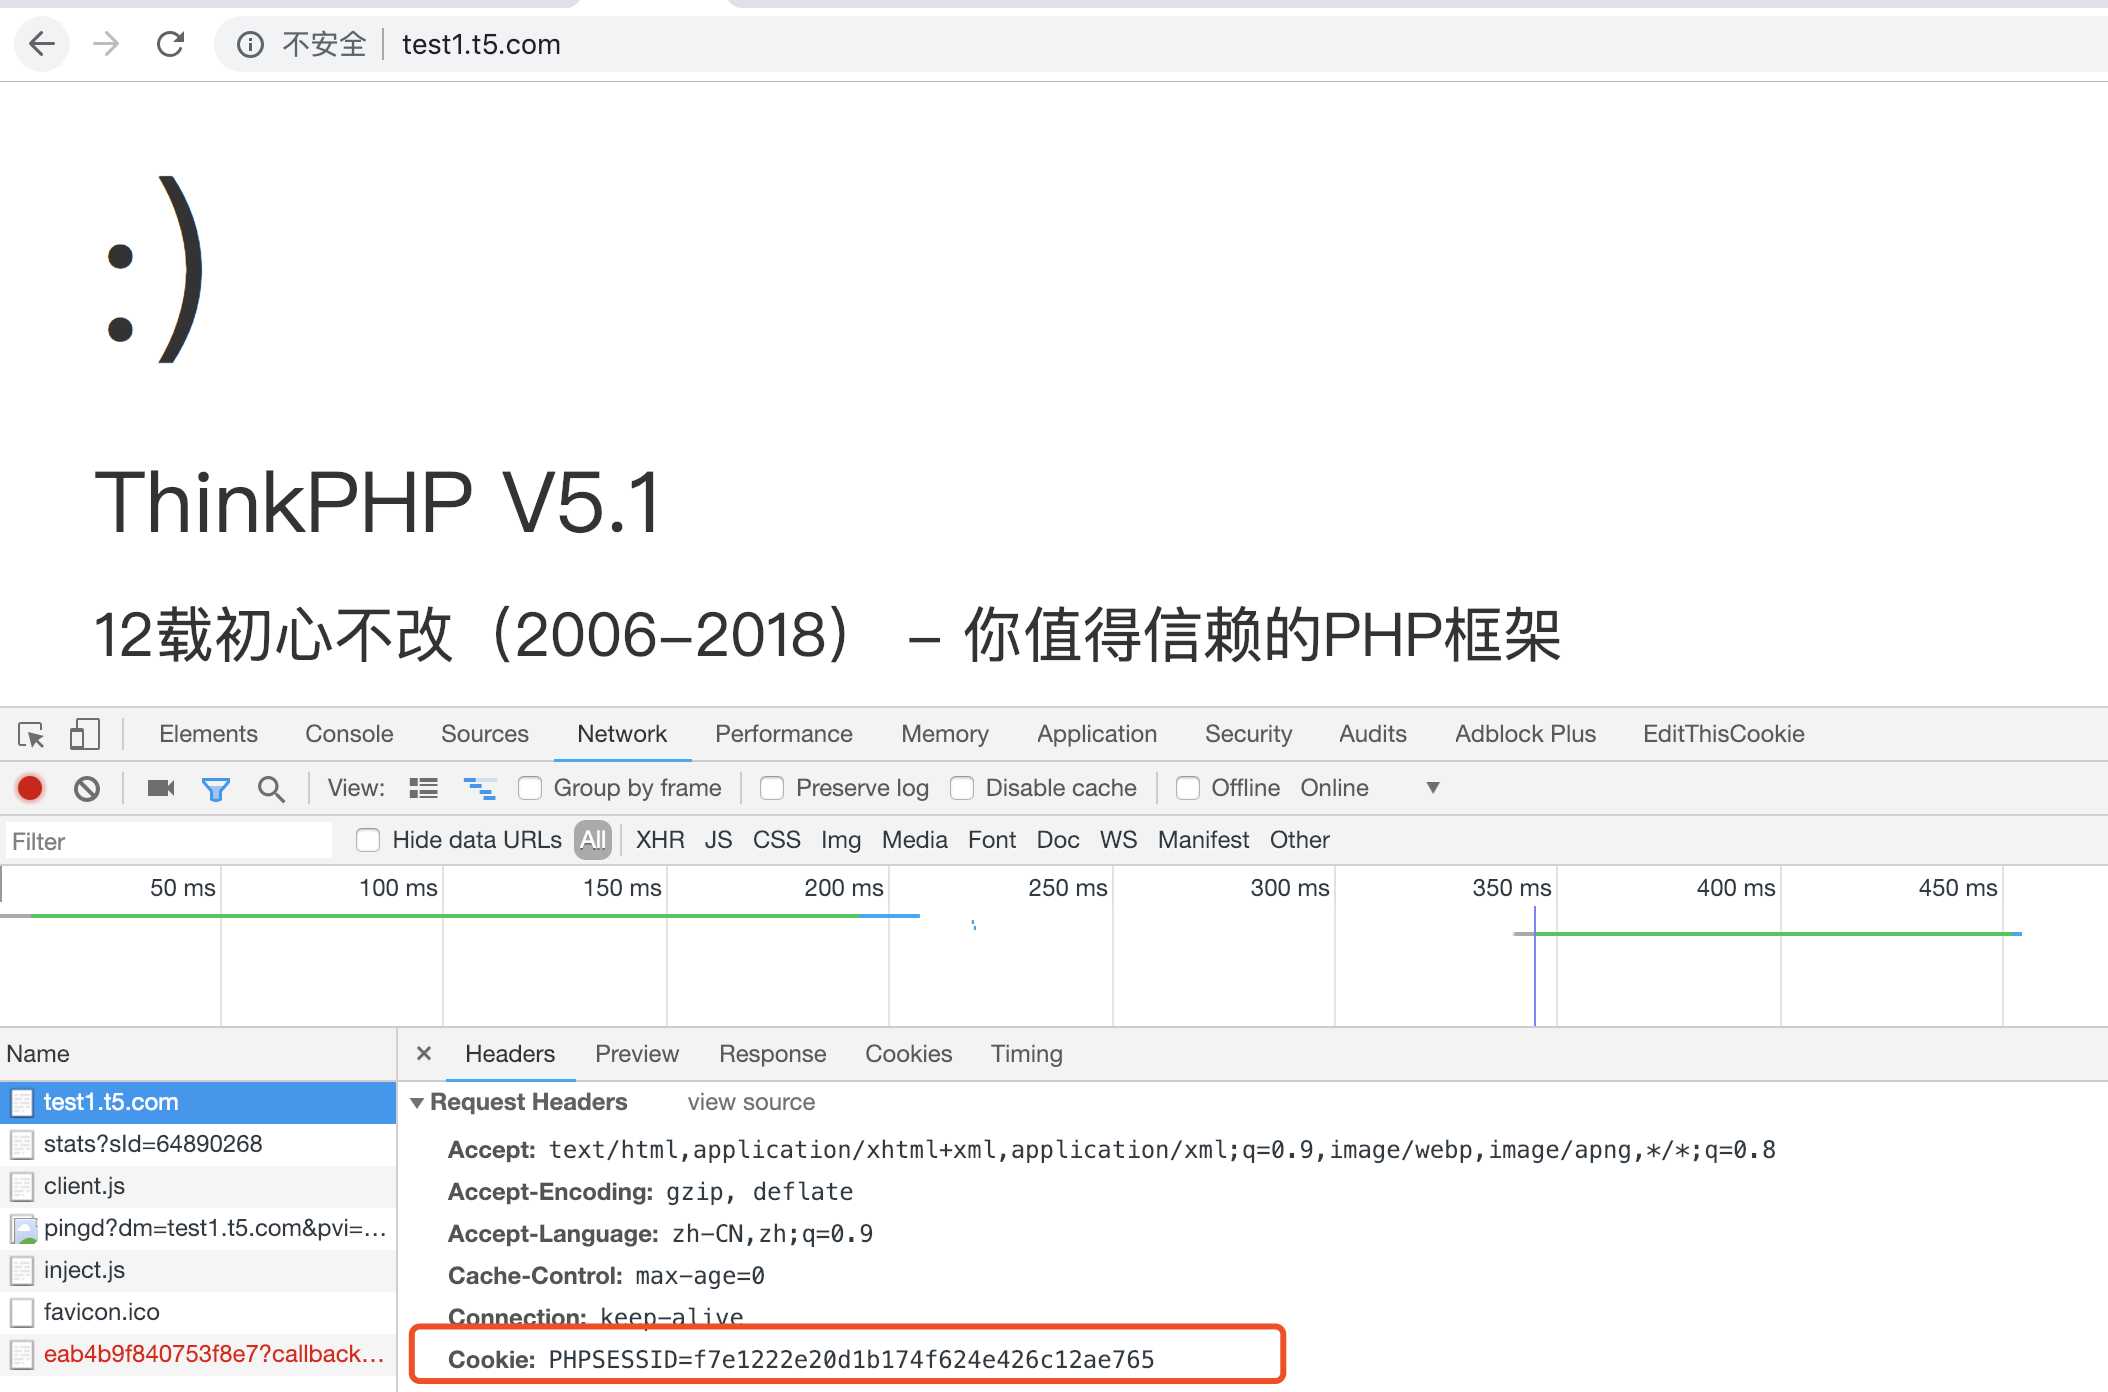
Task: Go forward with the browser forward arrow
Action: click(106, 44)
